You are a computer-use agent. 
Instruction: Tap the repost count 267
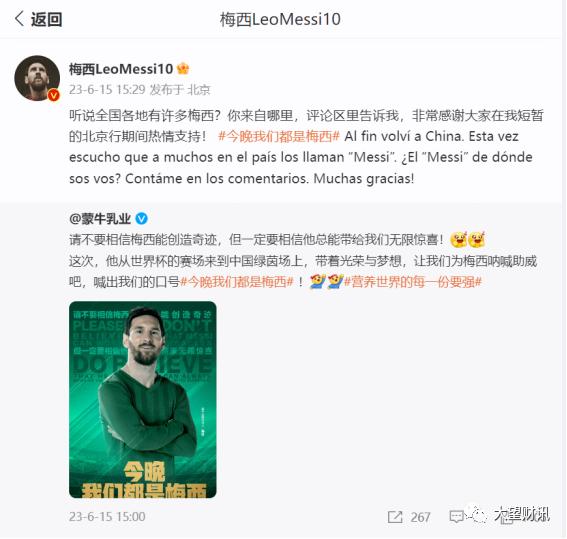(x=420, y=517)
